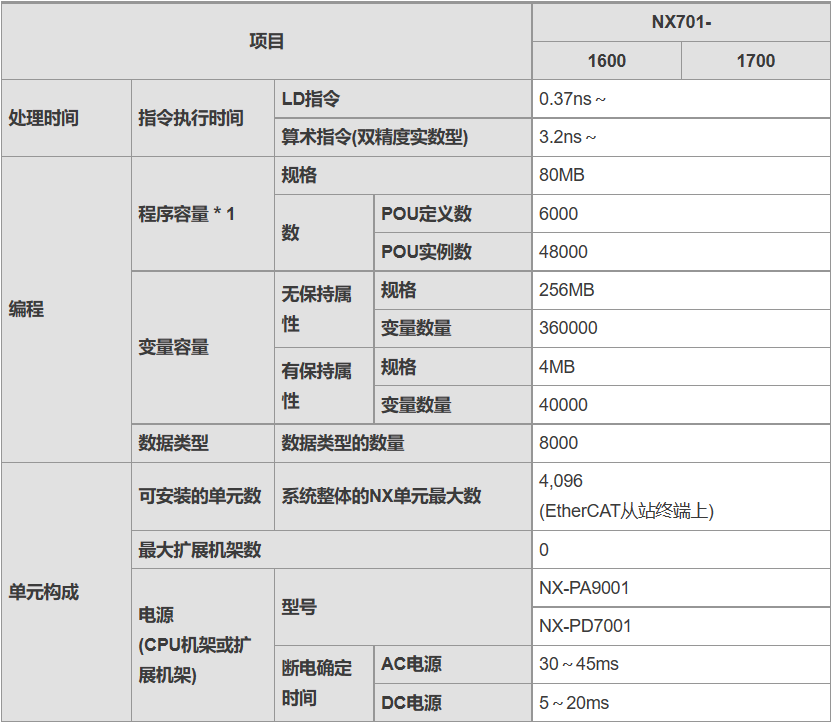Click the 1700 model column header

(x=755, y=61)
